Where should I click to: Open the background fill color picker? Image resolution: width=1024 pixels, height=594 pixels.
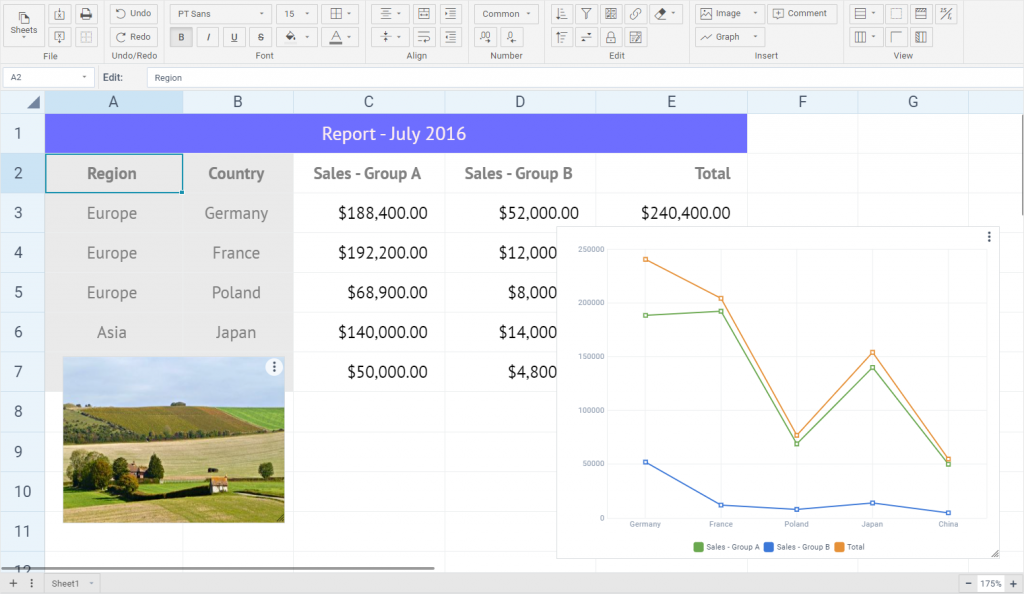pos(296,38)
